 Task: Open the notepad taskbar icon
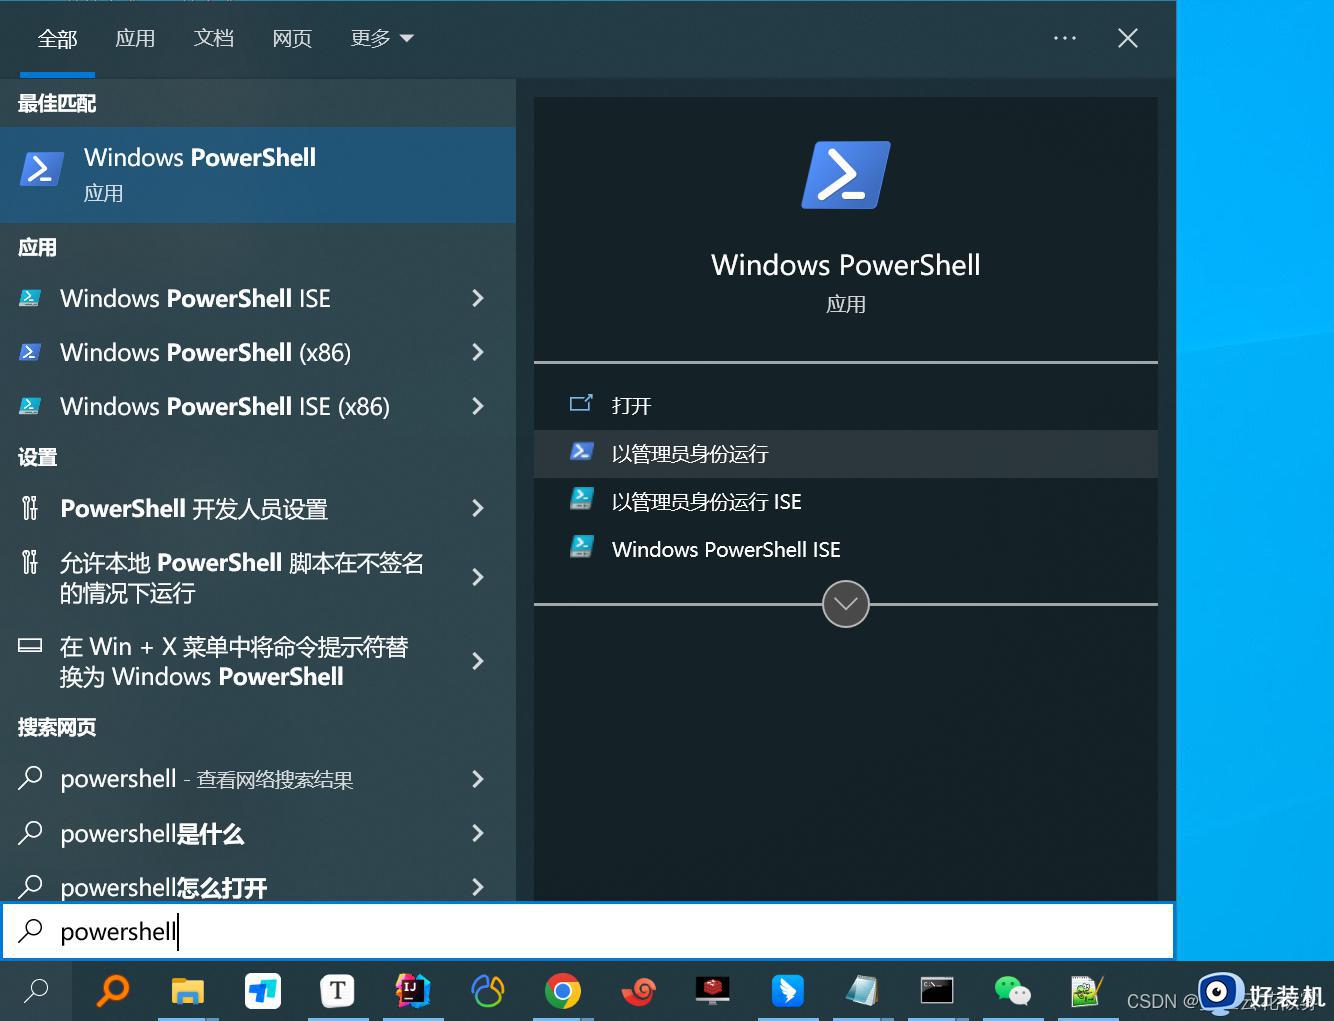pos(862,991)
